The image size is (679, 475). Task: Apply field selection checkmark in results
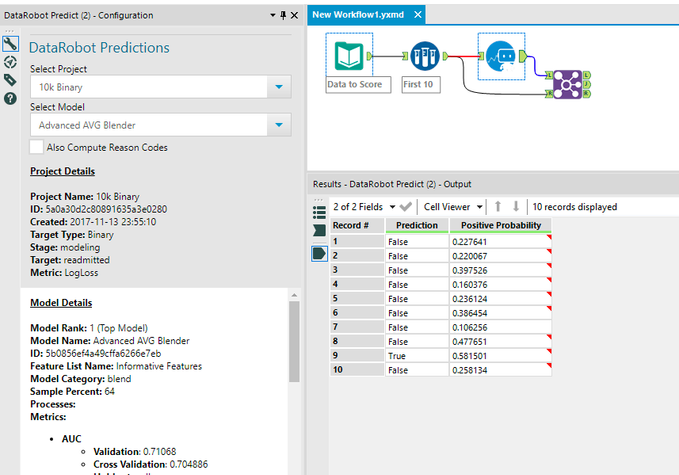click(x=406, y=207)
